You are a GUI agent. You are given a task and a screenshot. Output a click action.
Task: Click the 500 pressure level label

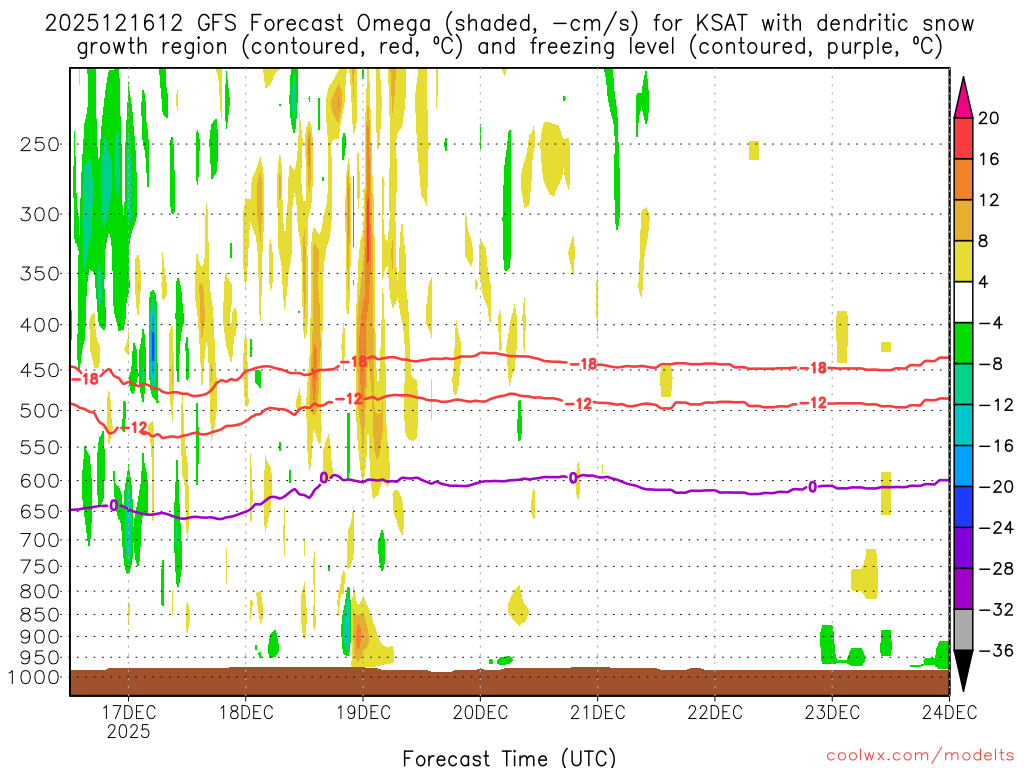tap(40, 411)
